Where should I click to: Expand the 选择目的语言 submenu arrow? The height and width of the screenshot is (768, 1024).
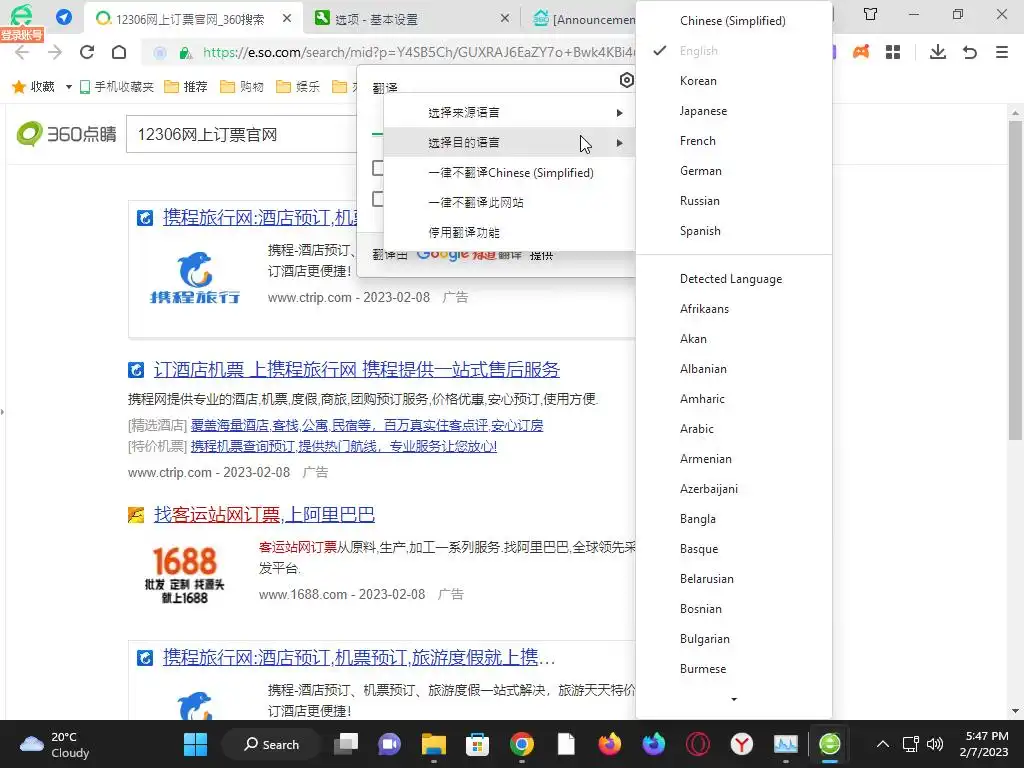pos(619,142)
